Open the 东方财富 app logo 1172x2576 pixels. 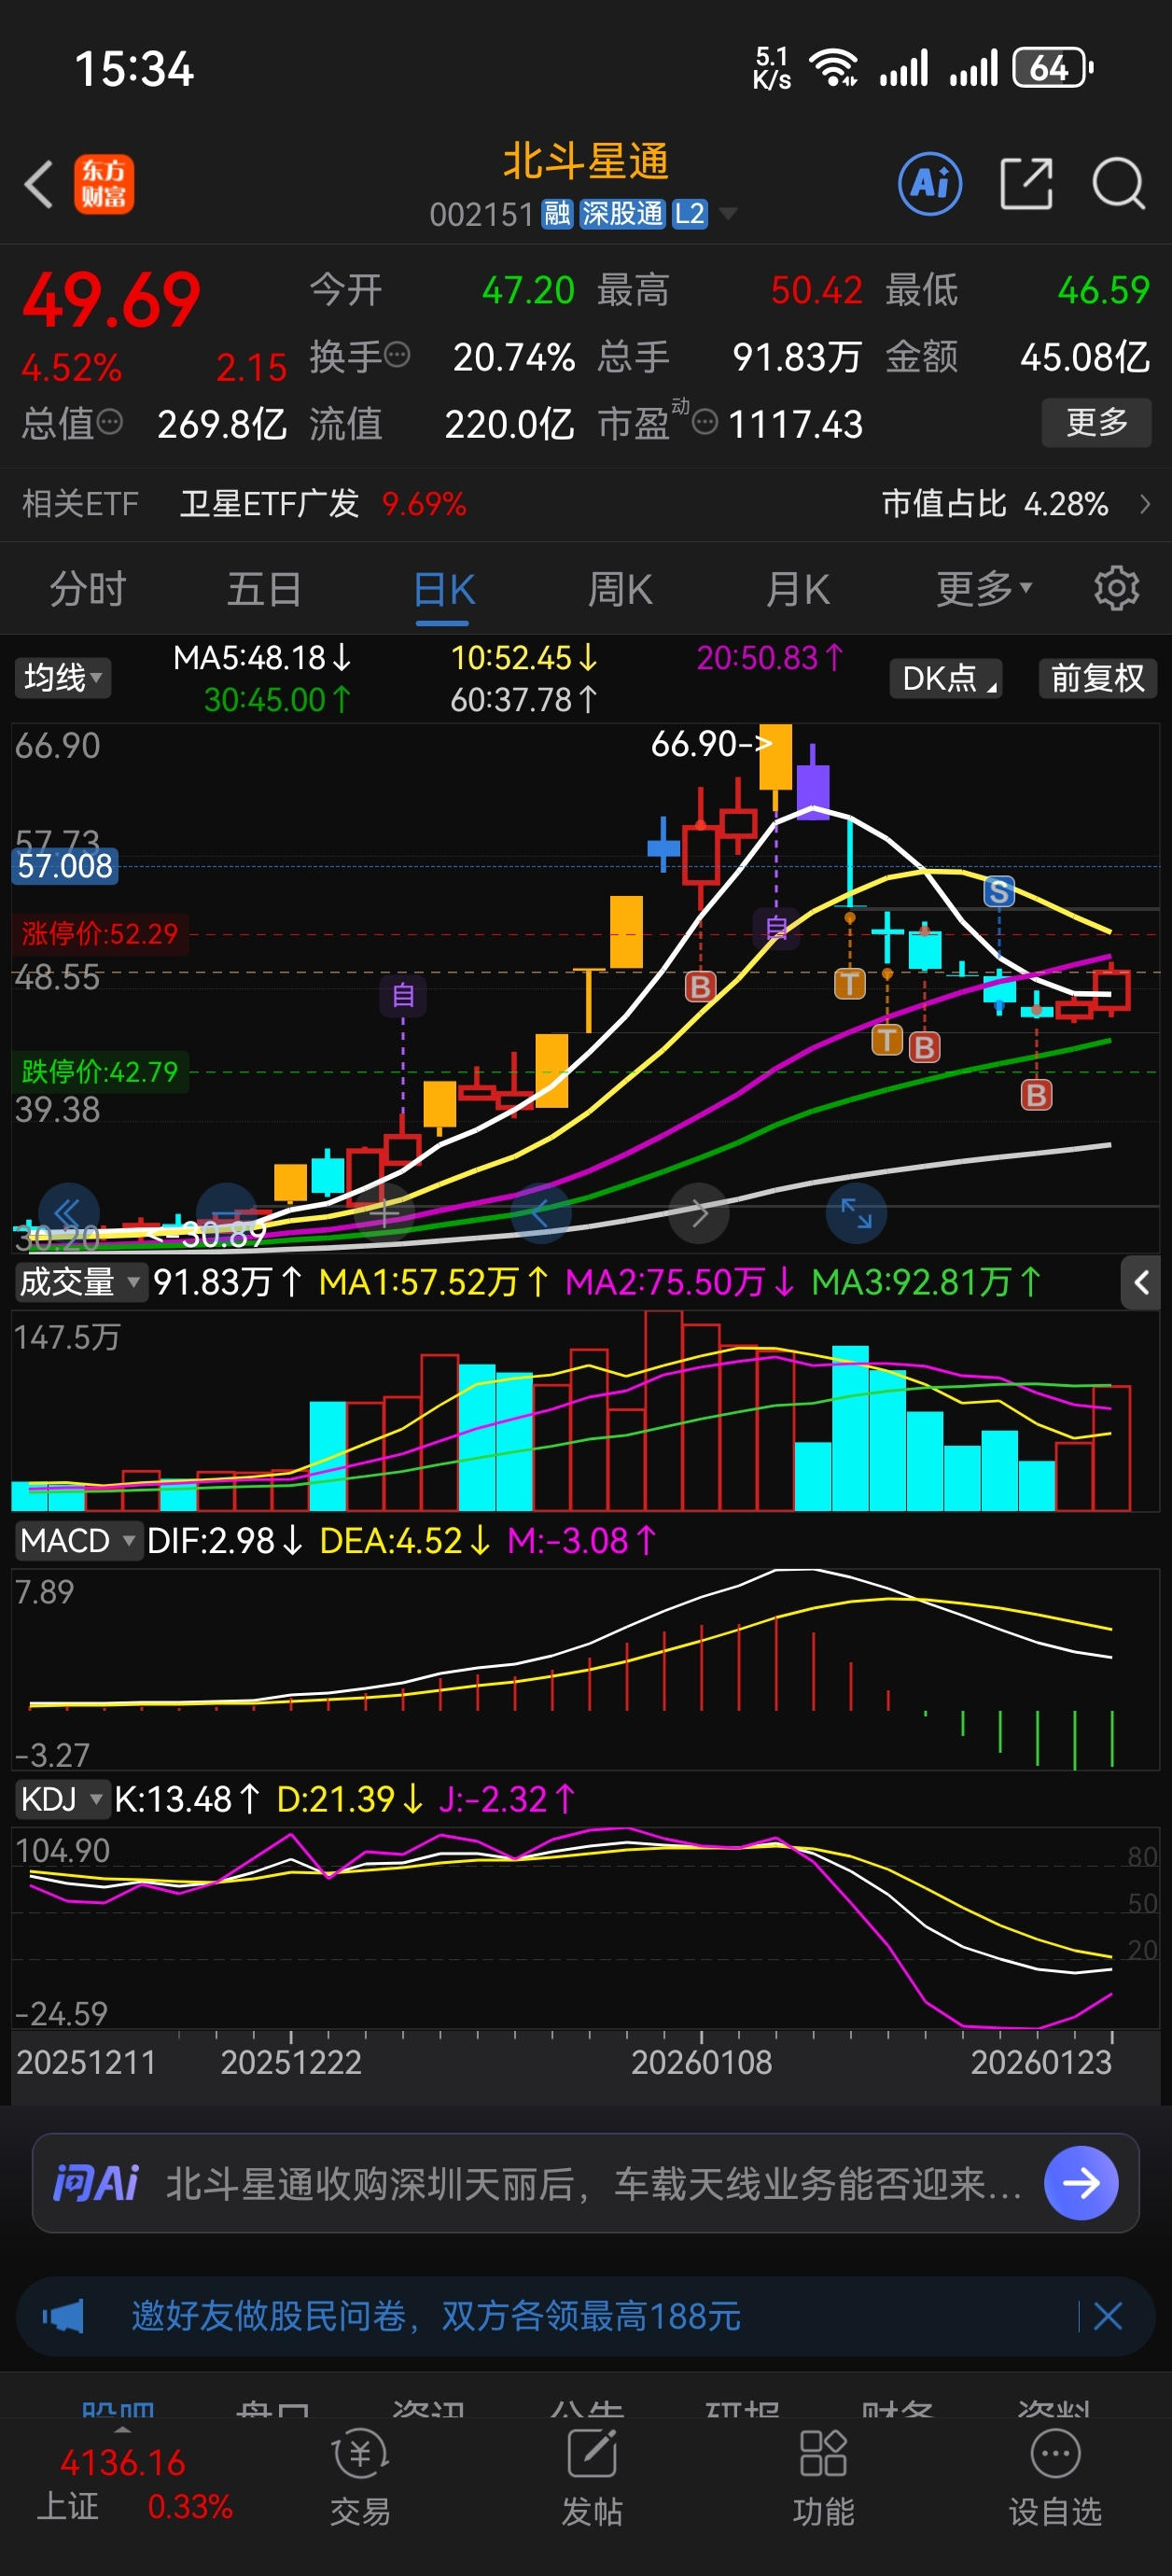pyautogui.click(x=104, y=185)
